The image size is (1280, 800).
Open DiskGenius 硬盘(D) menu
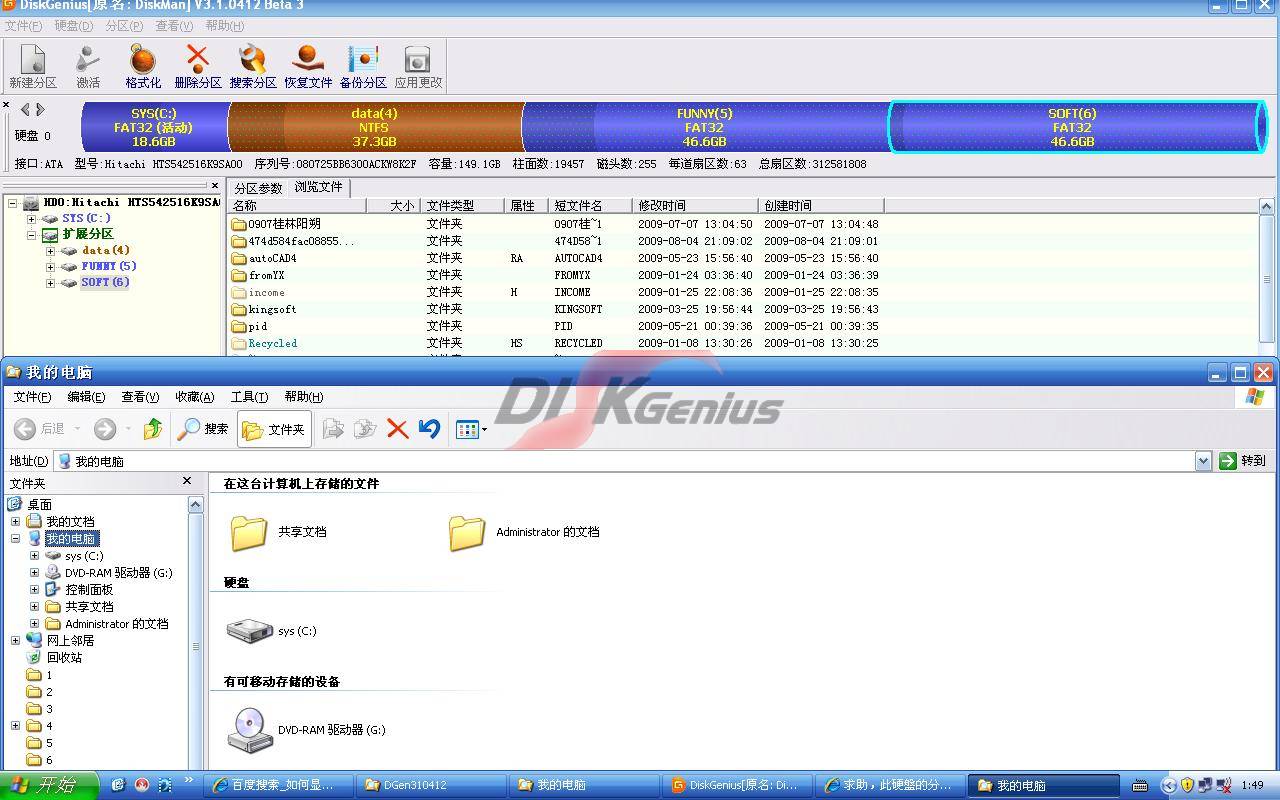73,26
